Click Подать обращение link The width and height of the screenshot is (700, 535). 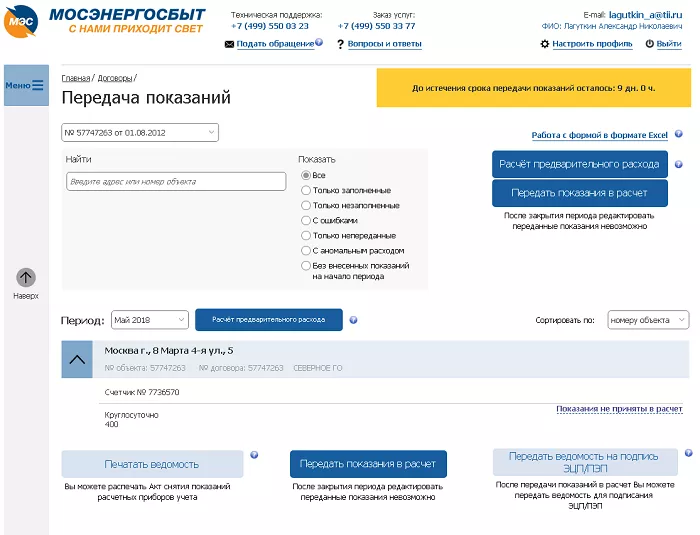click(275, 44)
